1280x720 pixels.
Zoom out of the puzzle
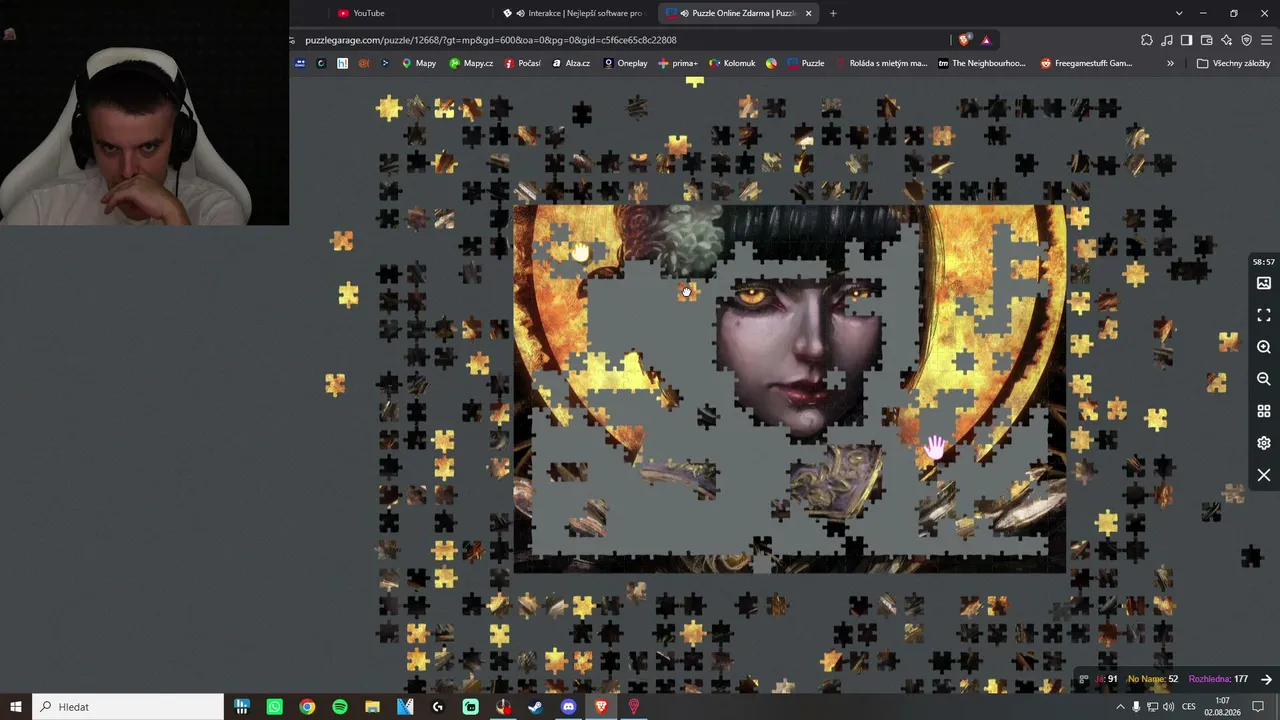click(x=1264, y=379)
